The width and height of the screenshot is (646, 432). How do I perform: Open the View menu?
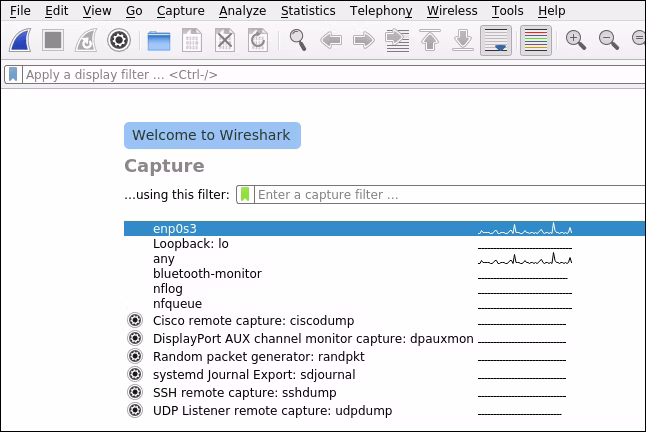pyautogui.click(x=97, y=11)
